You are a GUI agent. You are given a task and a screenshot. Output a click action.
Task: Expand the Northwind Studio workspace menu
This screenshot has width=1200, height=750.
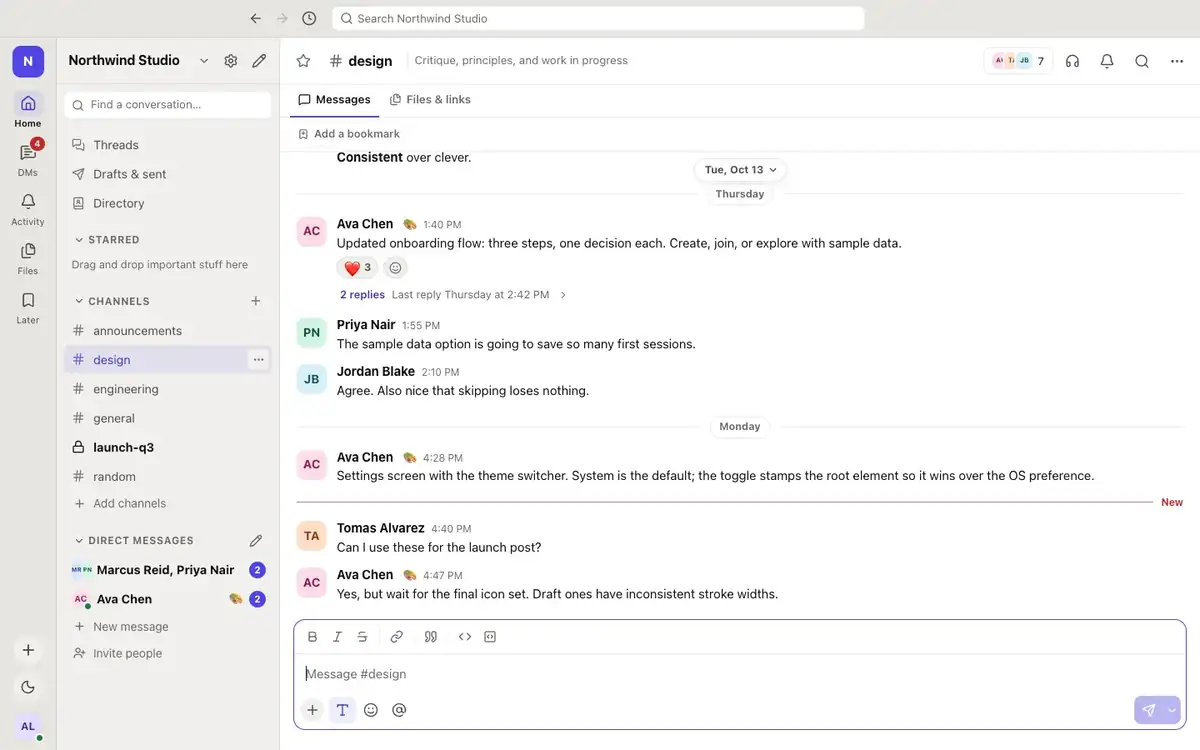click(139, 60)
